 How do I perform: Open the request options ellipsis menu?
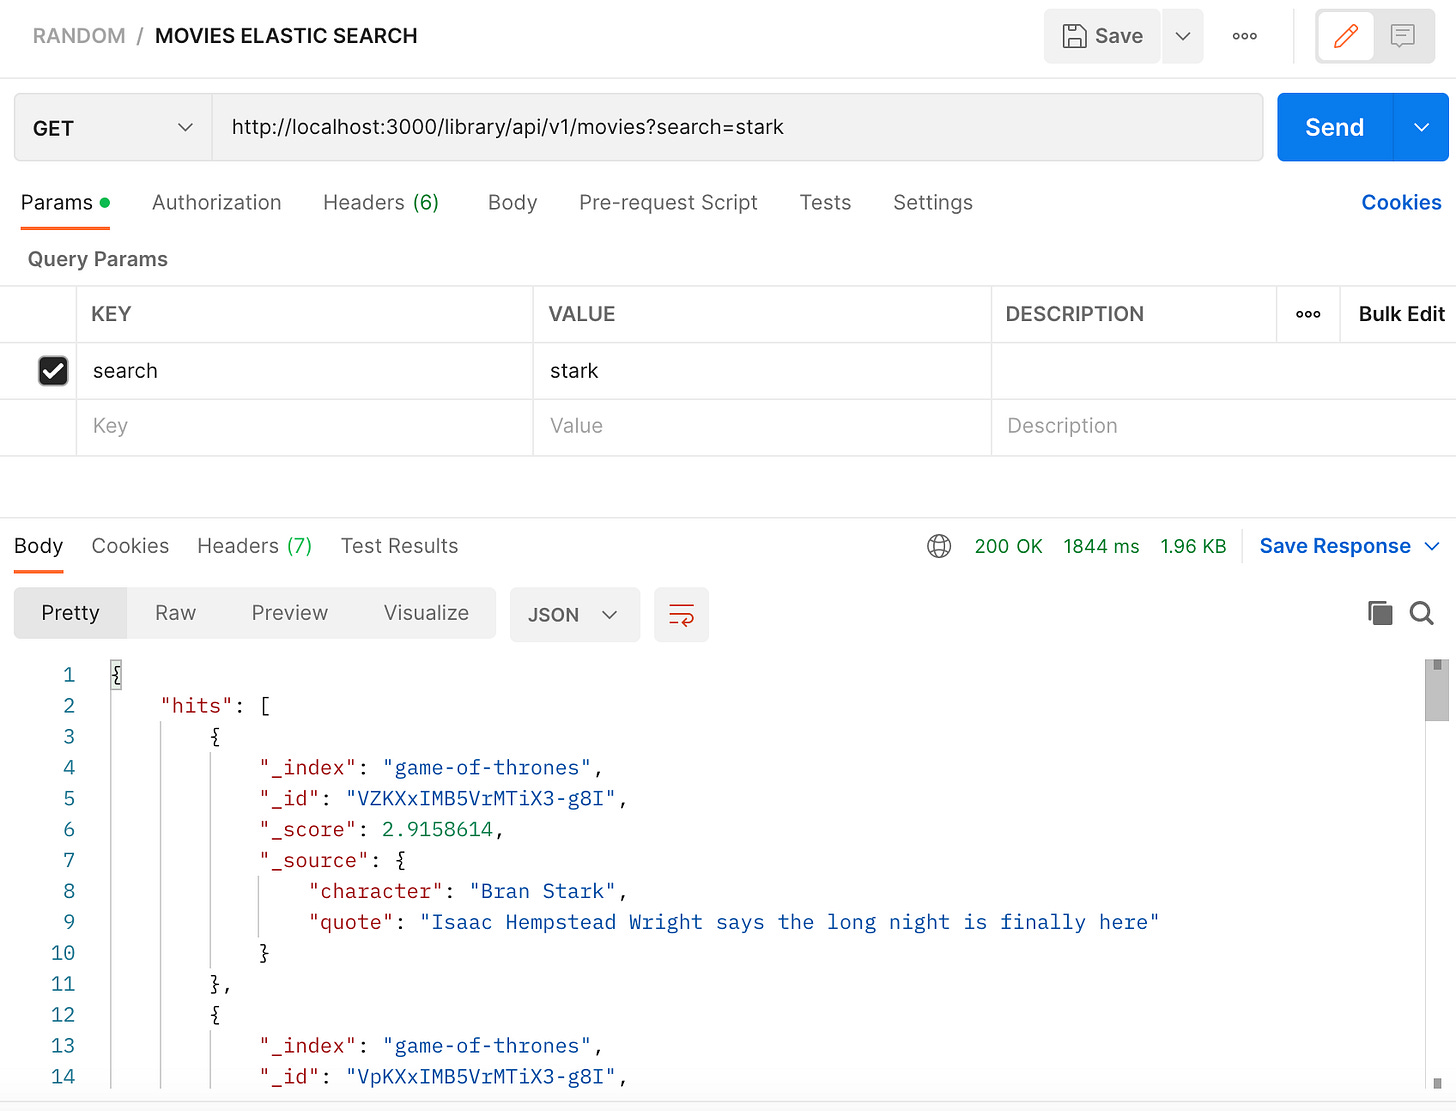(1244, 36)
